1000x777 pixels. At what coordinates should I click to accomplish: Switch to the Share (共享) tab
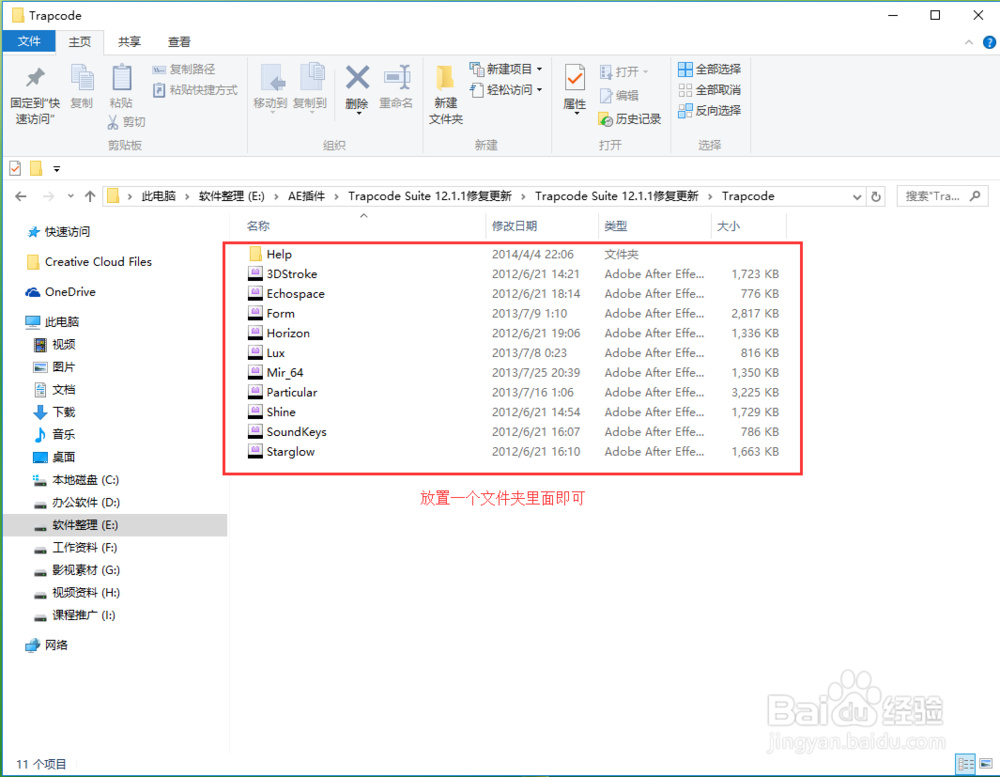point(129,41)
